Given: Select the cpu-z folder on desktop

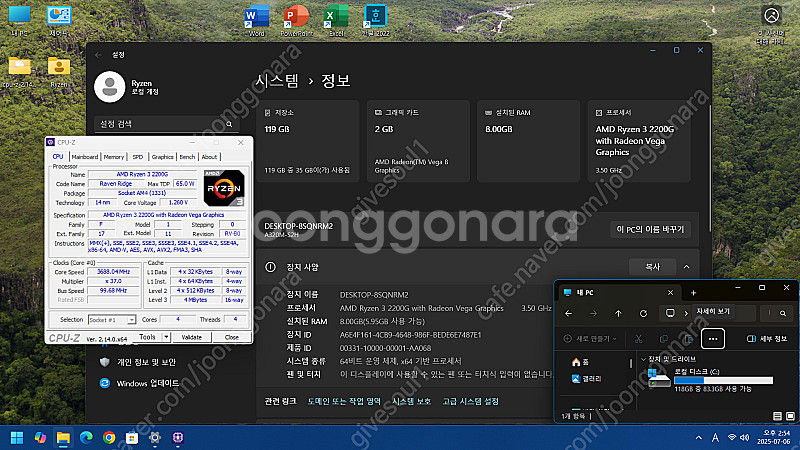Looking at the screenshot, I should [x=19, y=72].
